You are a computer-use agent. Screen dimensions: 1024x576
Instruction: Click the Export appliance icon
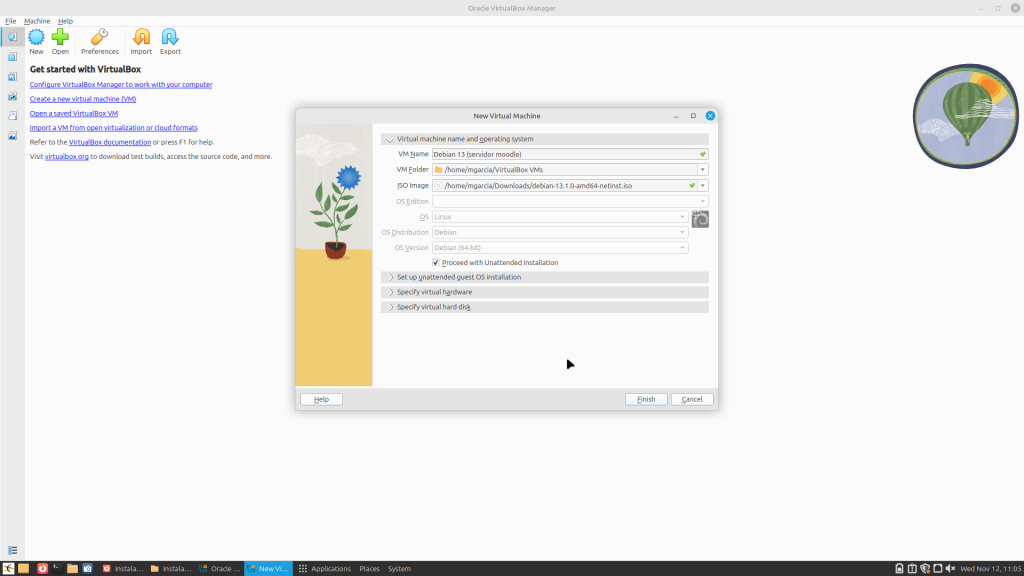tap(170, 38)
